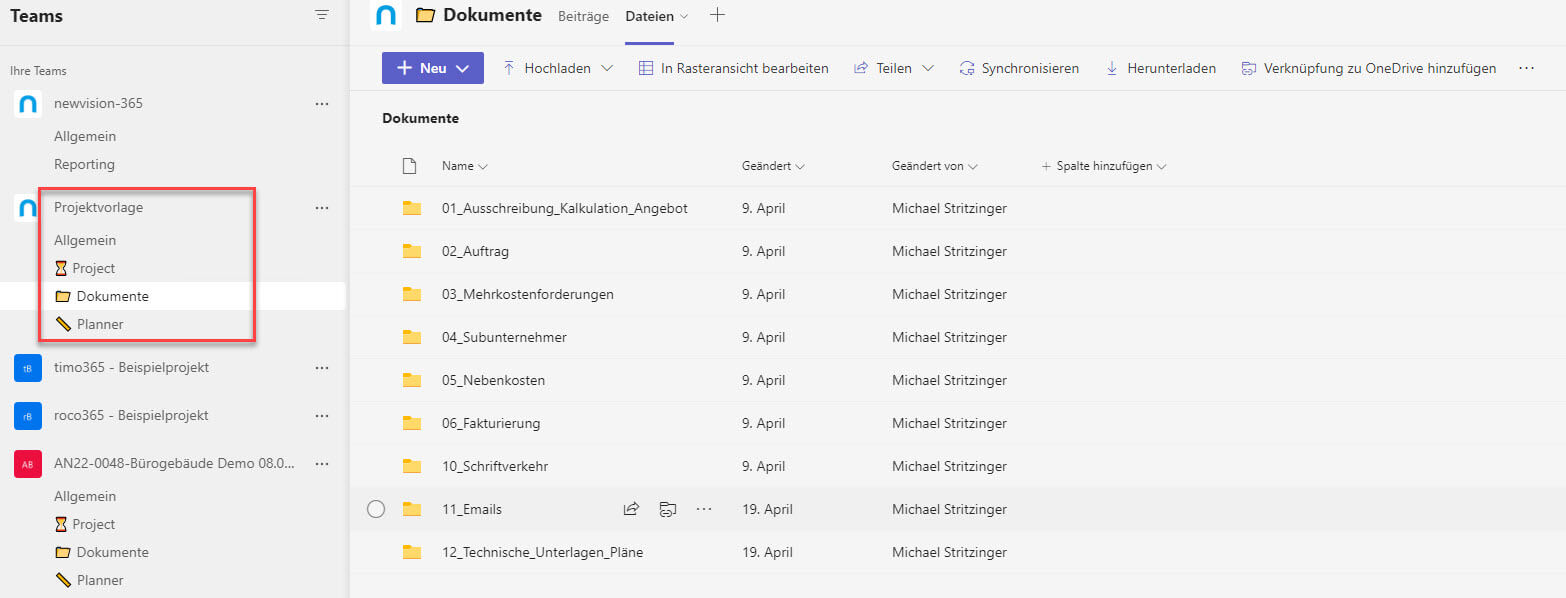1566x598 pixels.
Task: Click Synchronisieren in the toolbar
Action: tap(1019, 68)
